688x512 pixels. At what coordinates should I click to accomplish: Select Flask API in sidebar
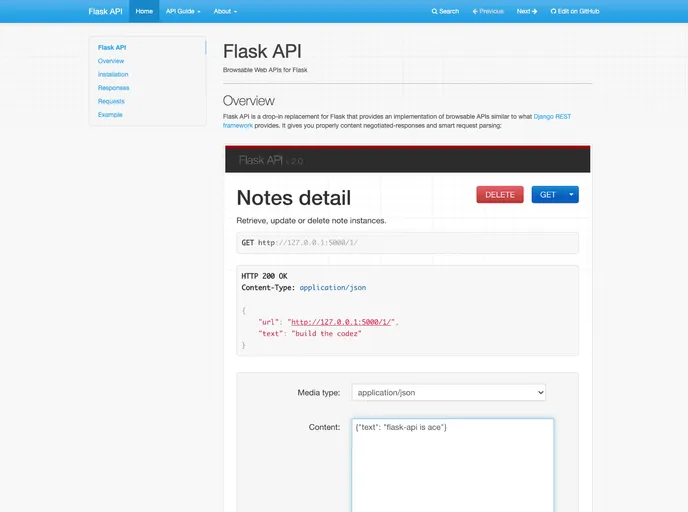click(x=112, y=47)
